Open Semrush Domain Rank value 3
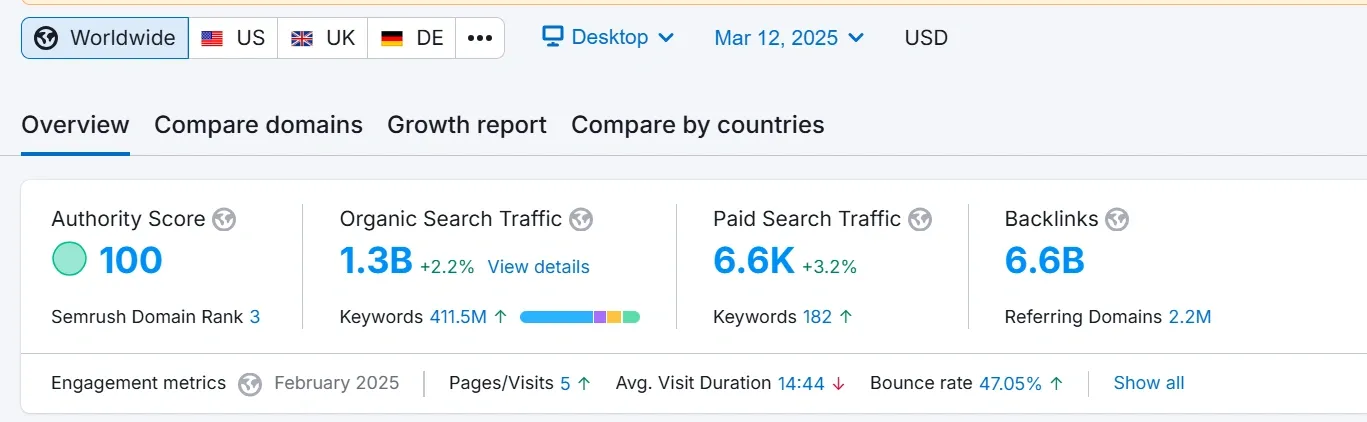Image resolution: width=1367 pixels, height=422 pixels. coord(255,317)
